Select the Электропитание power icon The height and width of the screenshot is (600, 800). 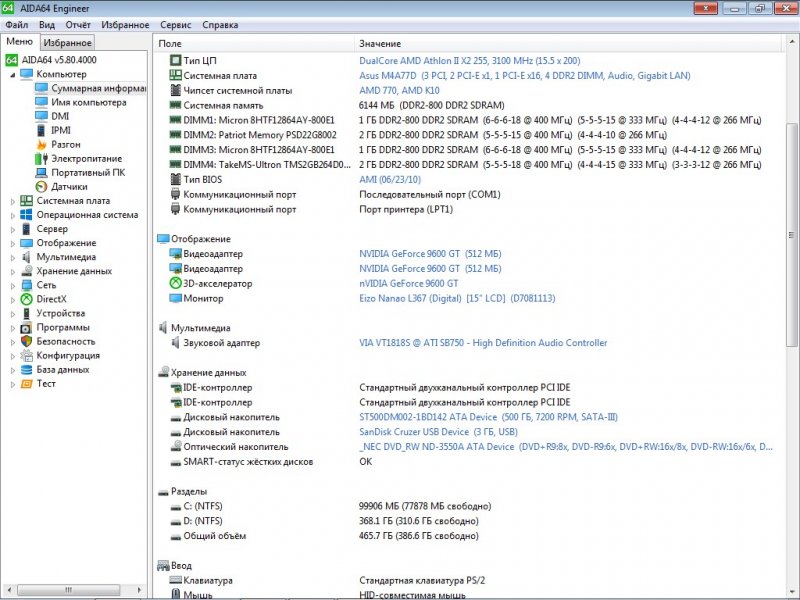[41, 158]
